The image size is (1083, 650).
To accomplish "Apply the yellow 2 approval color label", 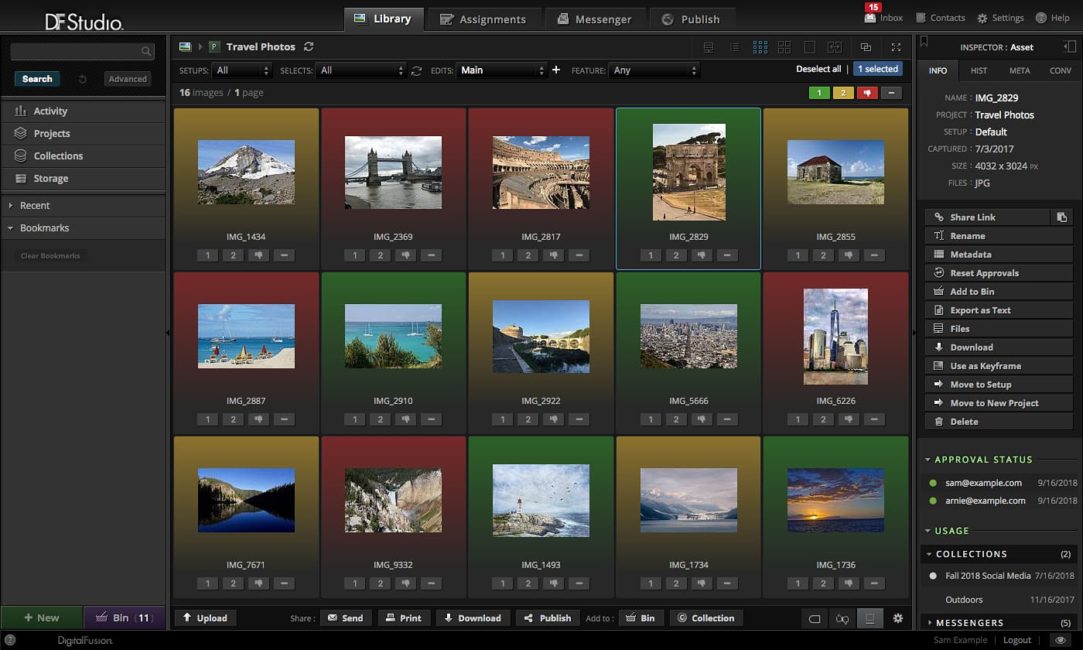I will click(x=843, y=91).
